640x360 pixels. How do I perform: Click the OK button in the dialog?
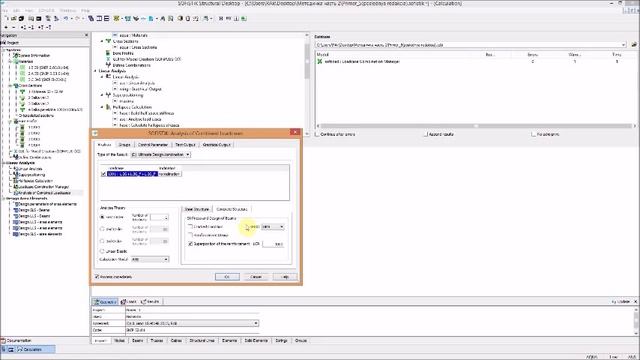click(227, 277)
